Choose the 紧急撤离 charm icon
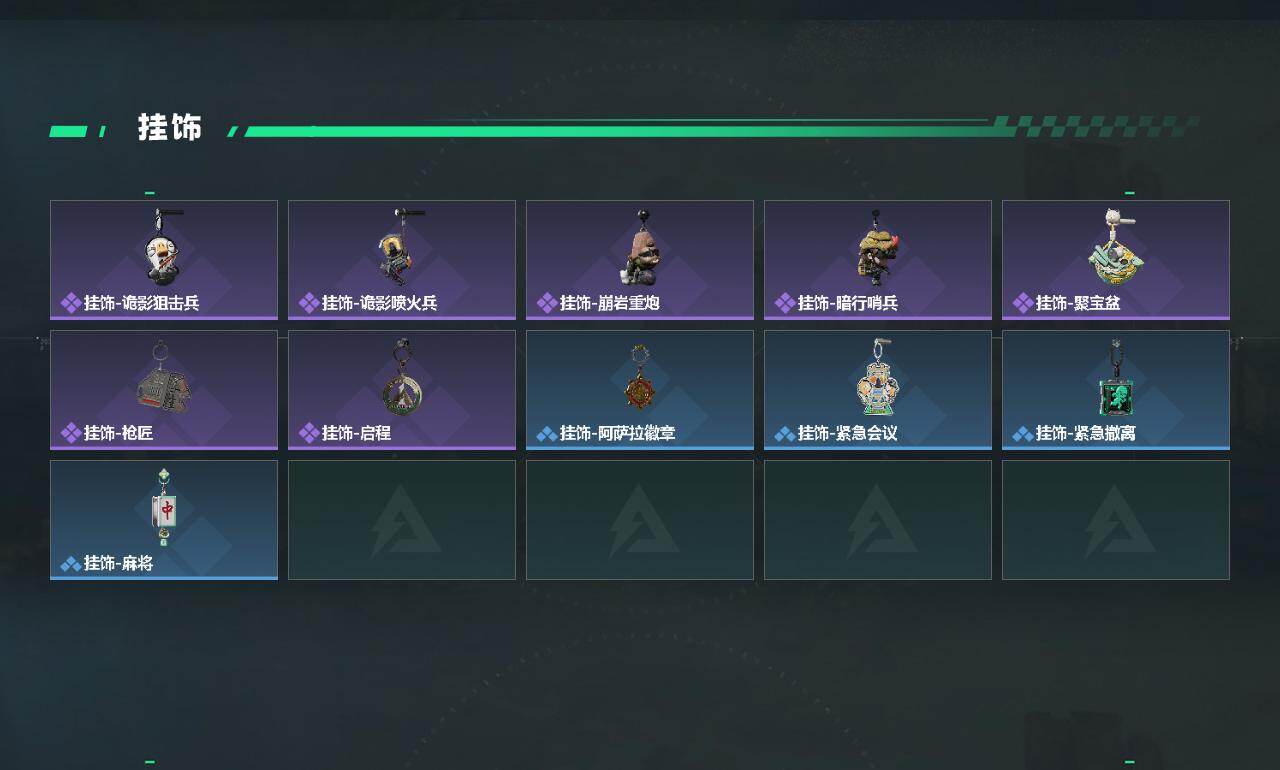 pyautogui.click(x=1115, y=378)
